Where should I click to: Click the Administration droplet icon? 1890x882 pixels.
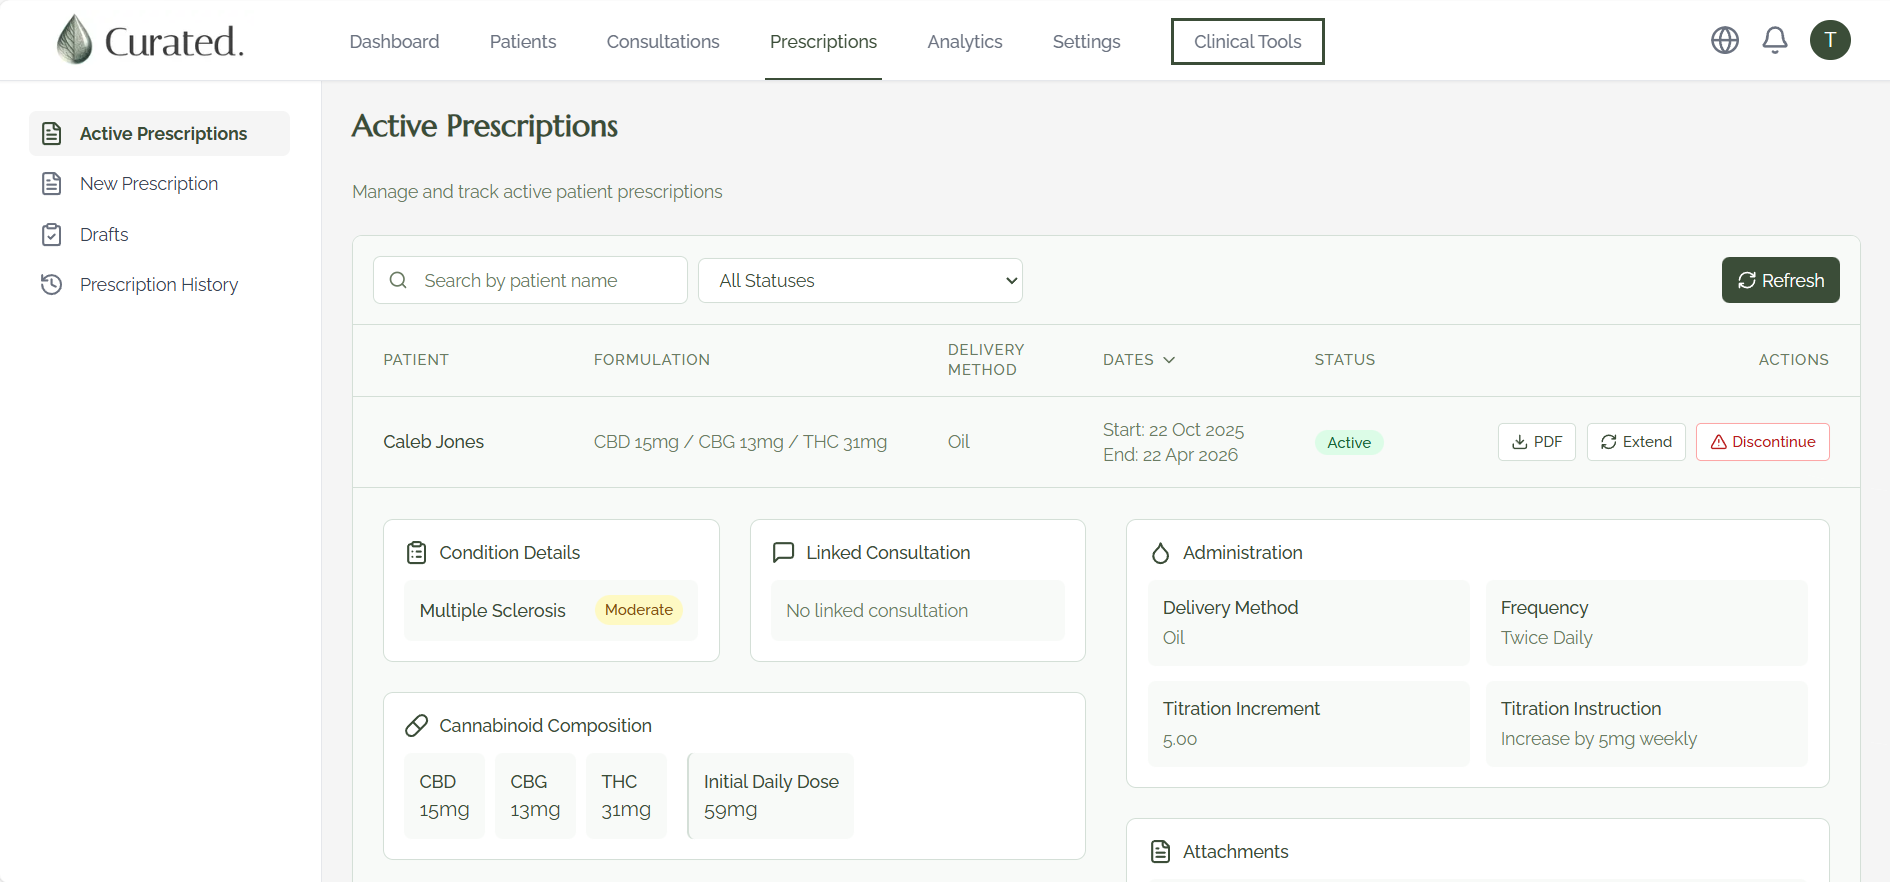coord(1160,553)
